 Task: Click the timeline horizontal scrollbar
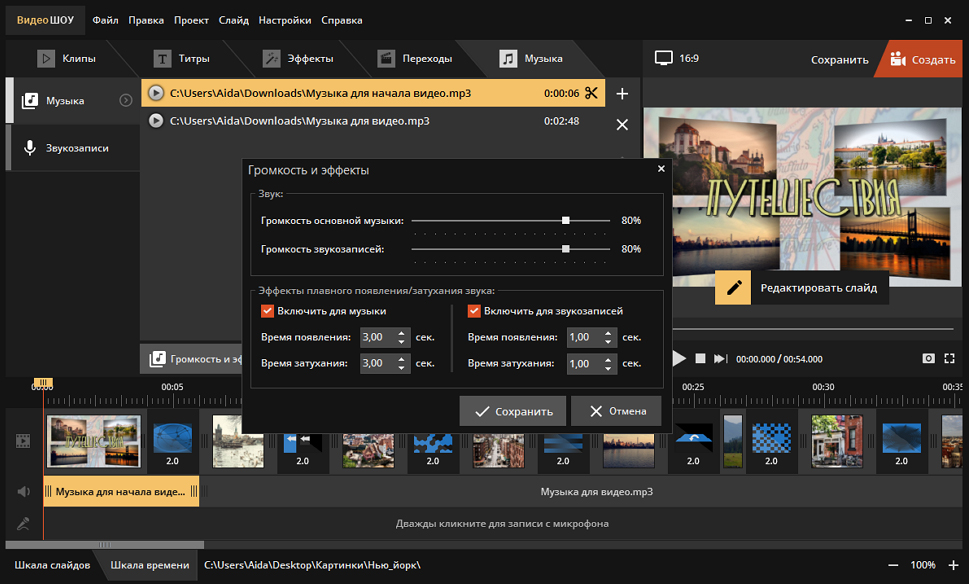coord(105,545)
